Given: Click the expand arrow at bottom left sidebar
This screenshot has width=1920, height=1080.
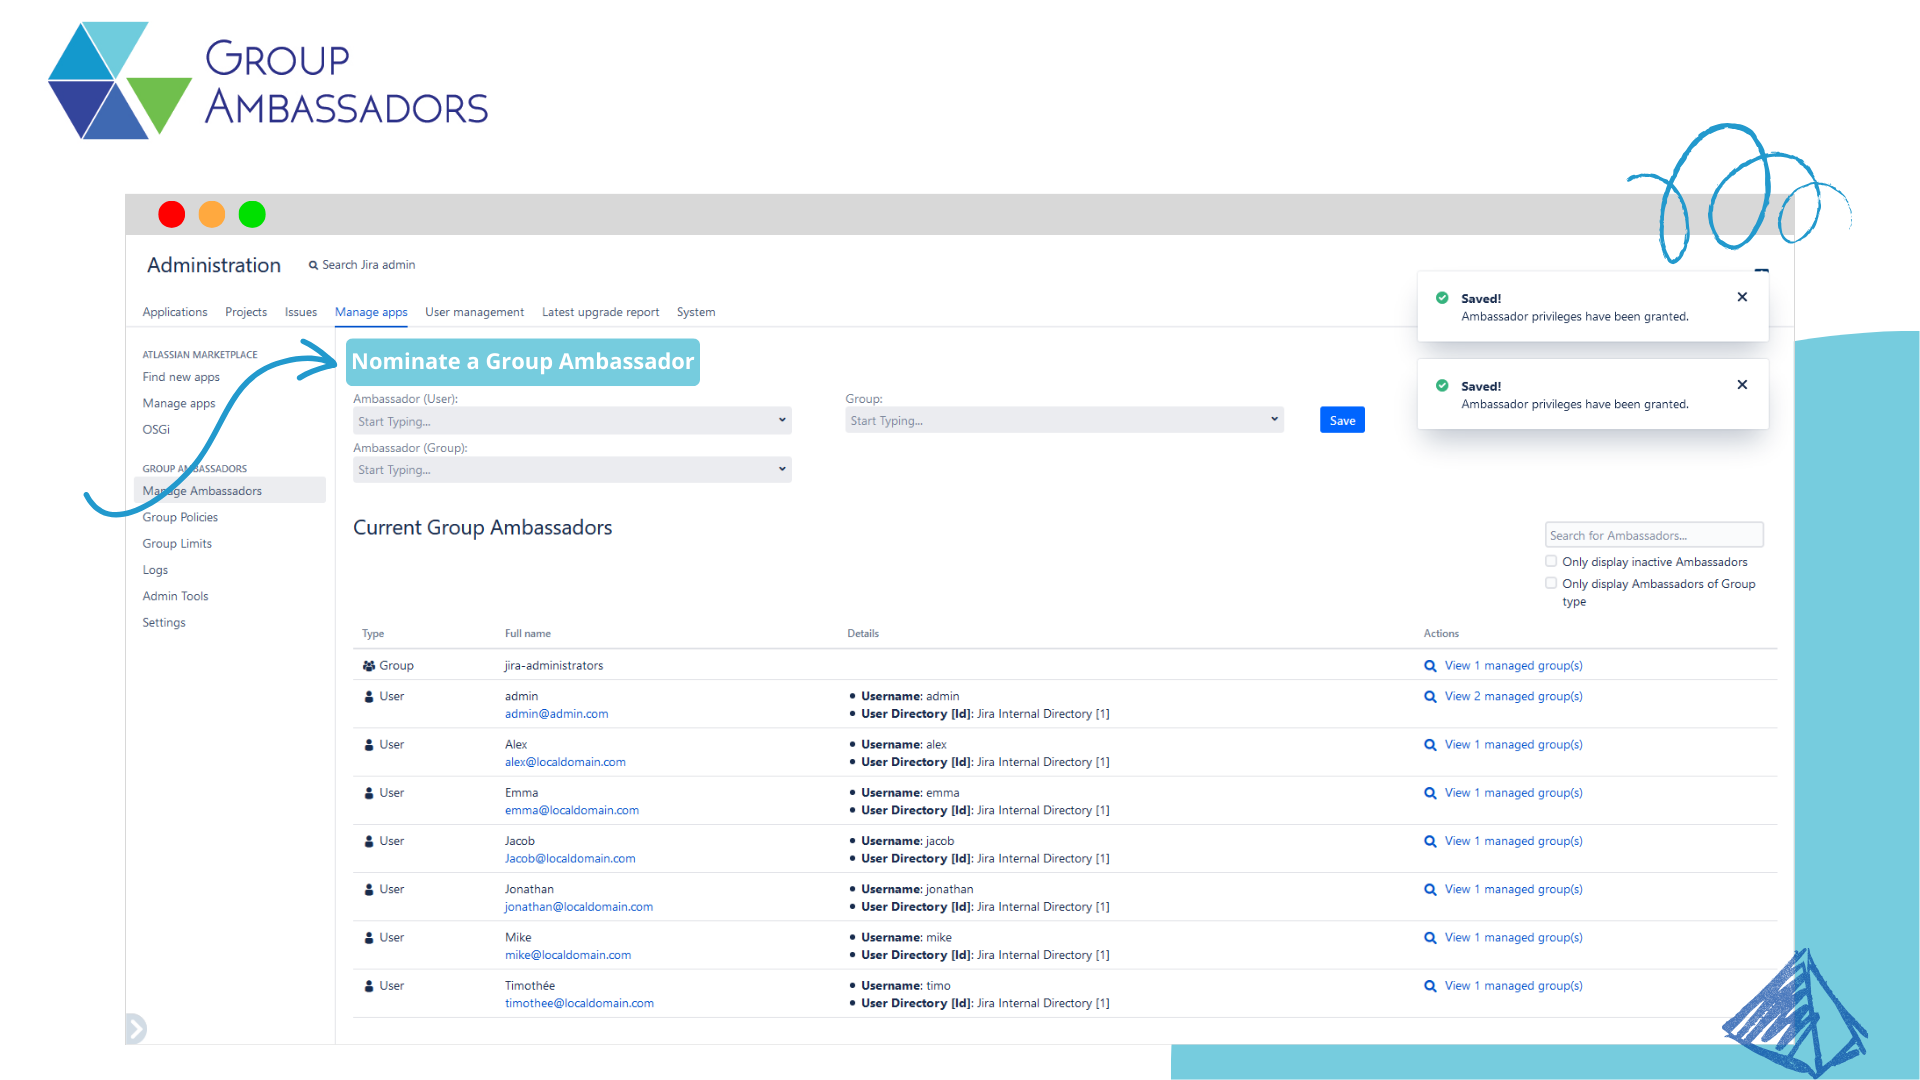Looking at the screenshot, I should 136,1028.
